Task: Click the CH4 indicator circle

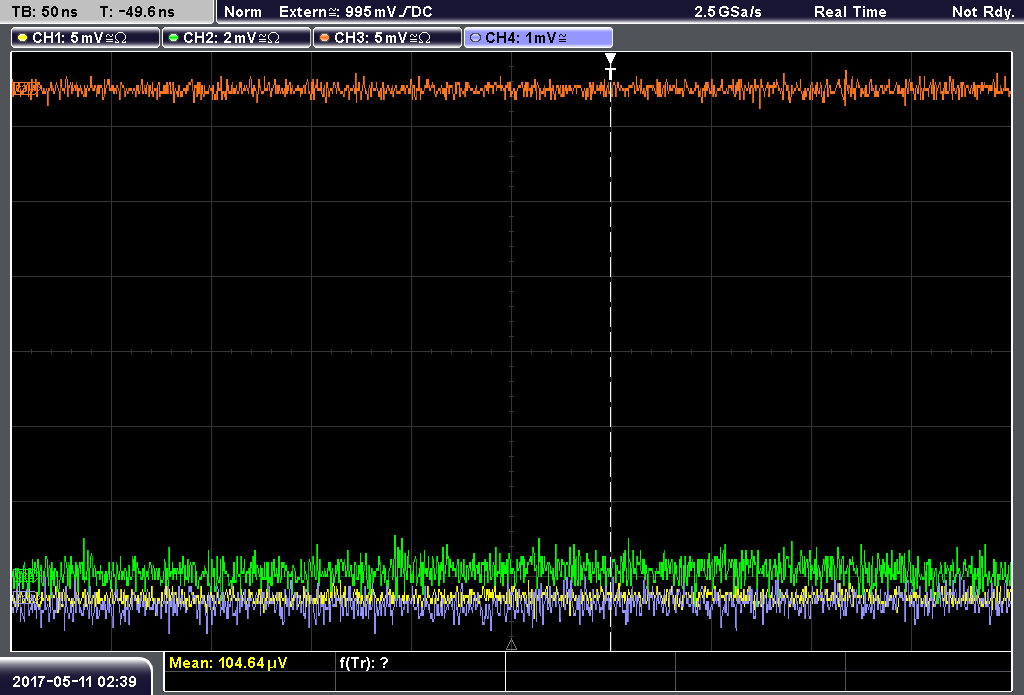Action: [475, 38]
